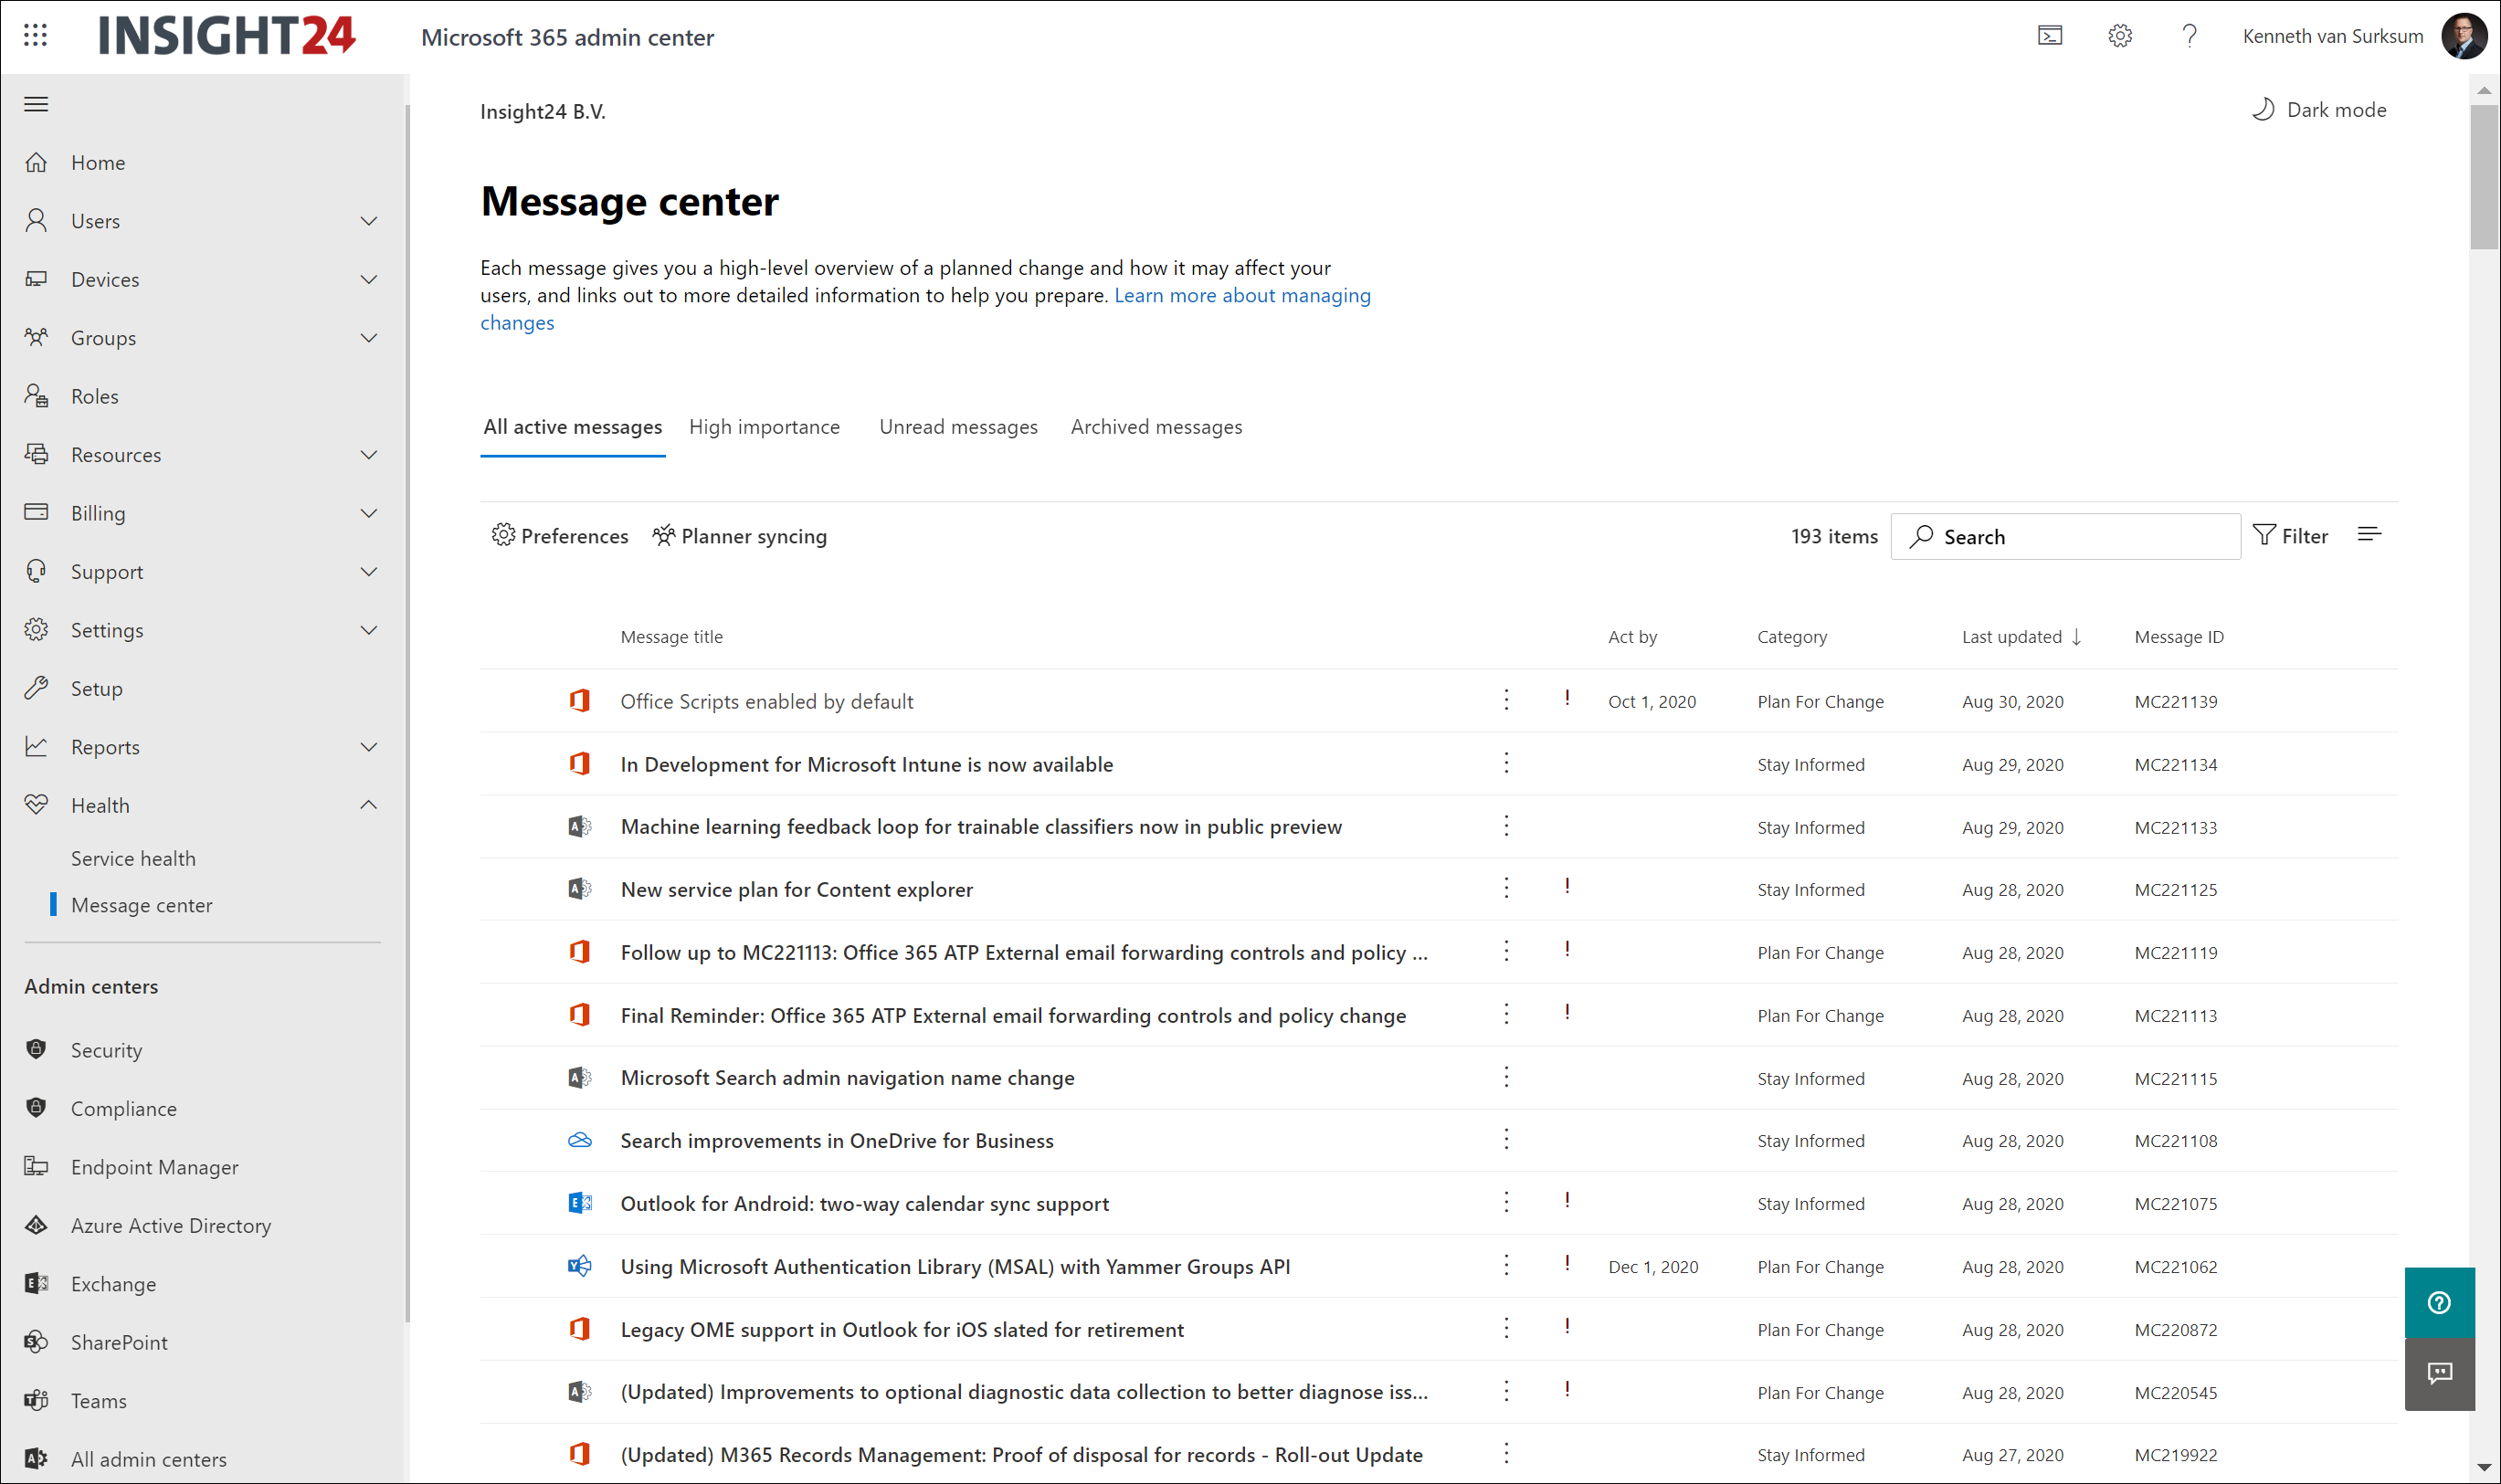Open more actions for Machine learning feedback message

point(1506,826)
